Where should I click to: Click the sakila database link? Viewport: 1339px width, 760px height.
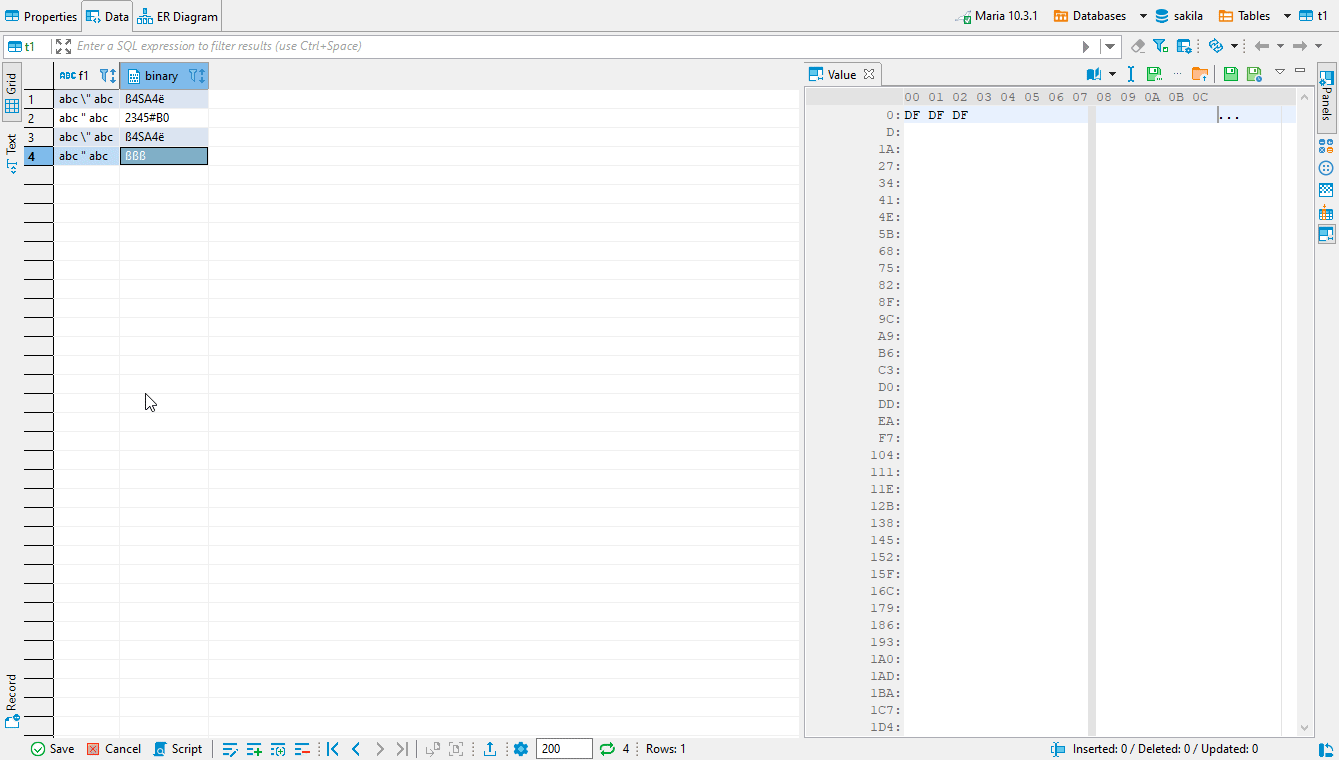(x=1179, y=16)
